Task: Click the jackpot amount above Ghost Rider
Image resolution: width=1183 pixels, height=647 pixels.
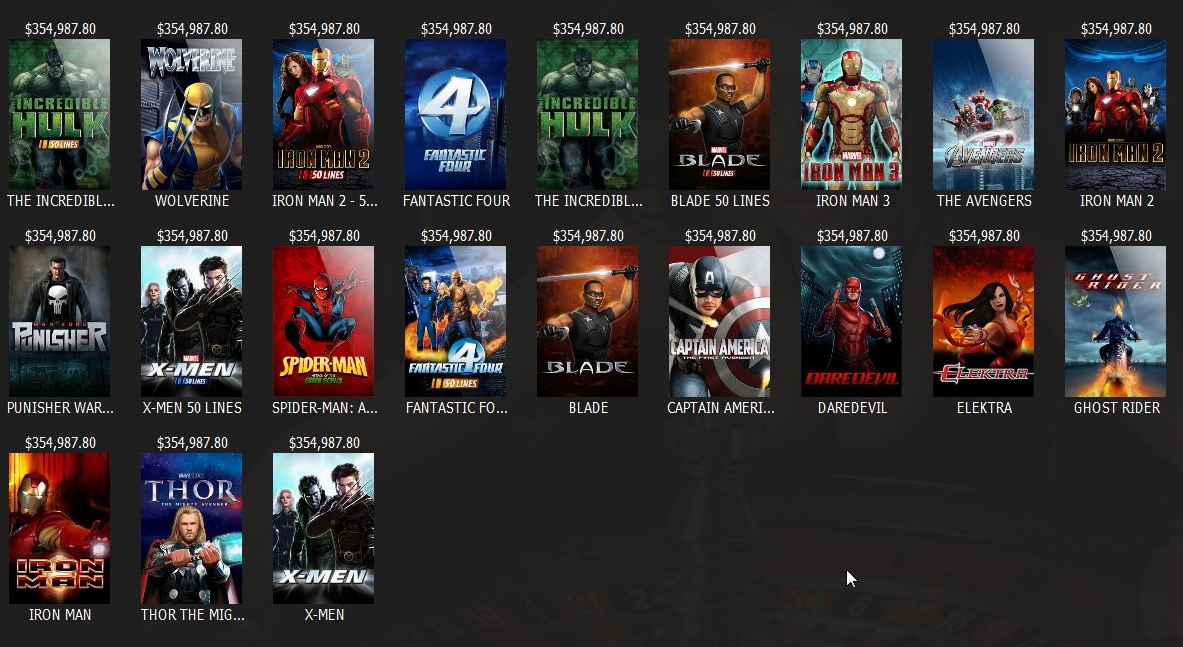Action: click(1117, 235)
